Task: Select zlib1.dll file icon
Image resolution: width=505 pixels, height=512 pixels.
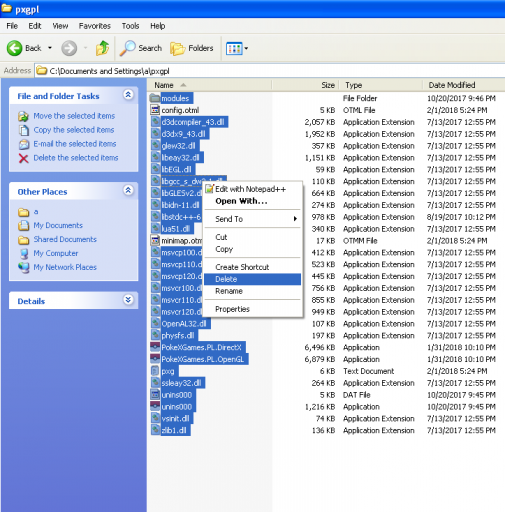Action: 155,430
